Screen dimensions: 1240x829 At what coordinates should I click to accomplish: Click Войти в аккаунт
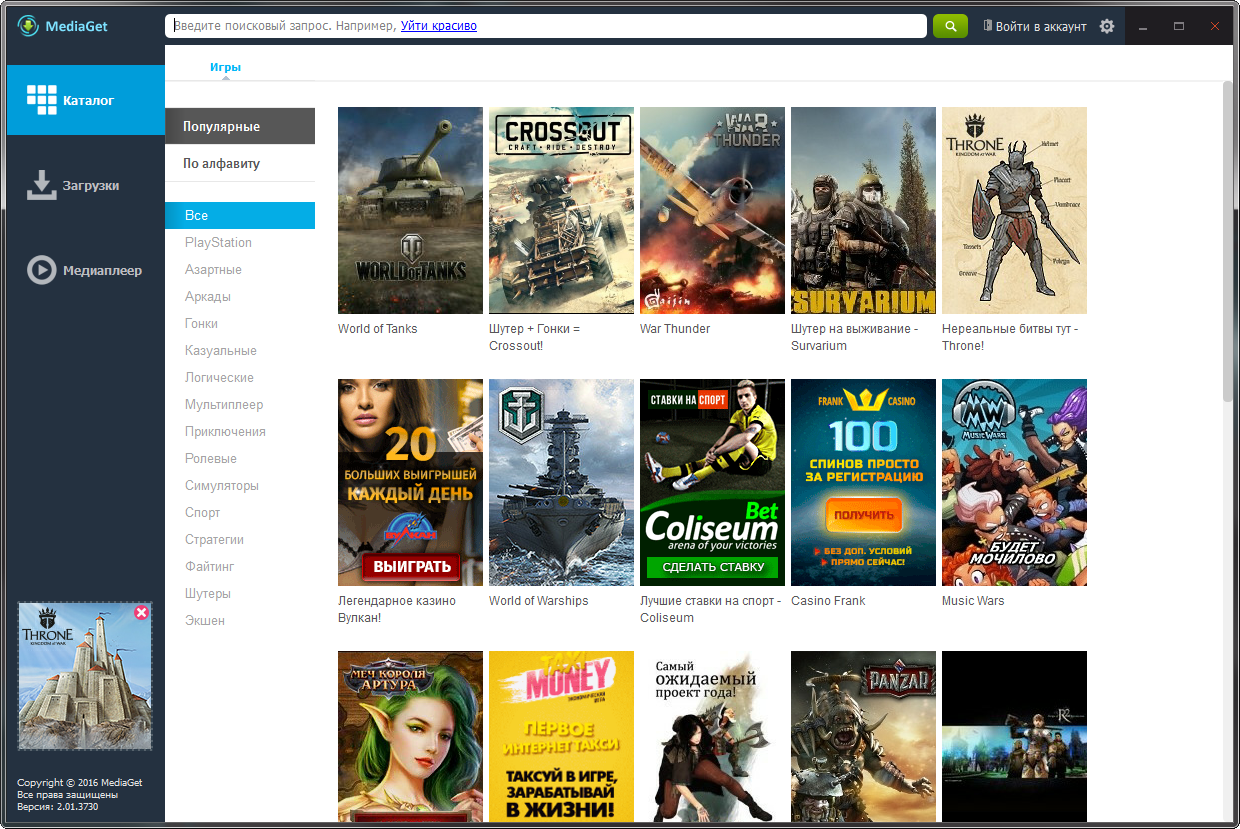tap(1040, 26)
